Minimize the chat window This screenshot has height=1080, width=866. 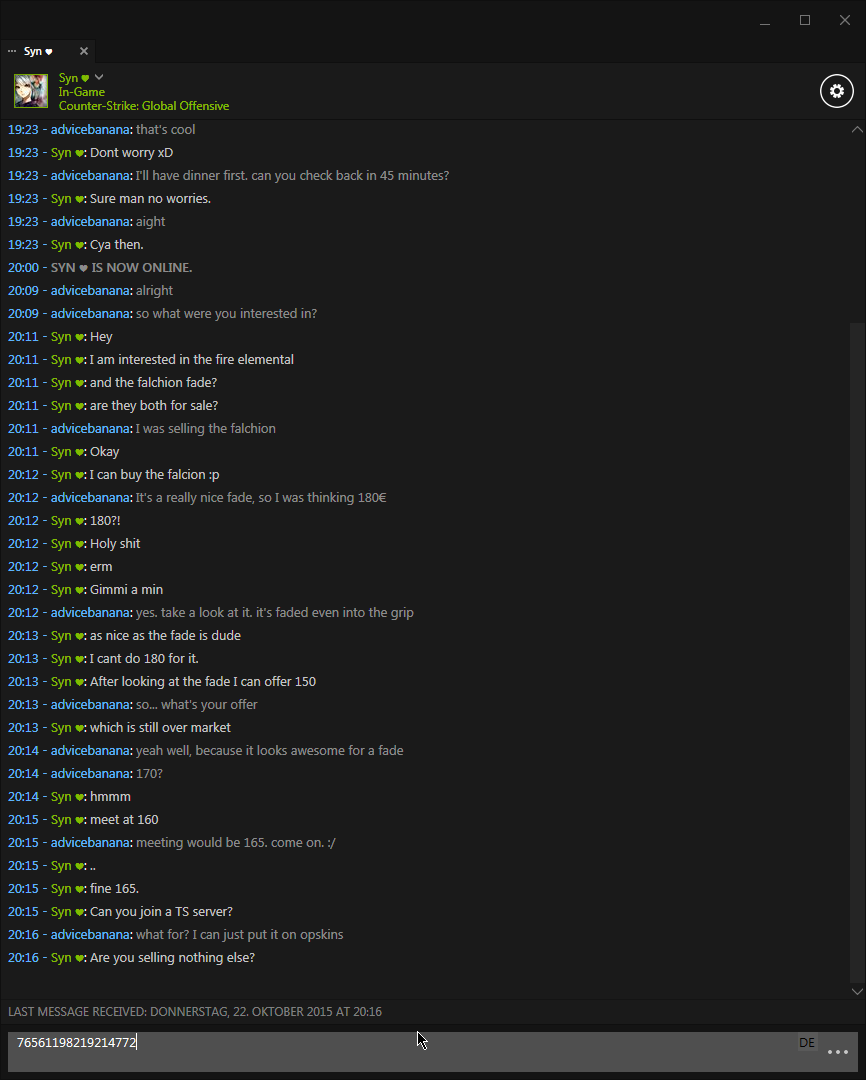point(765,21)
